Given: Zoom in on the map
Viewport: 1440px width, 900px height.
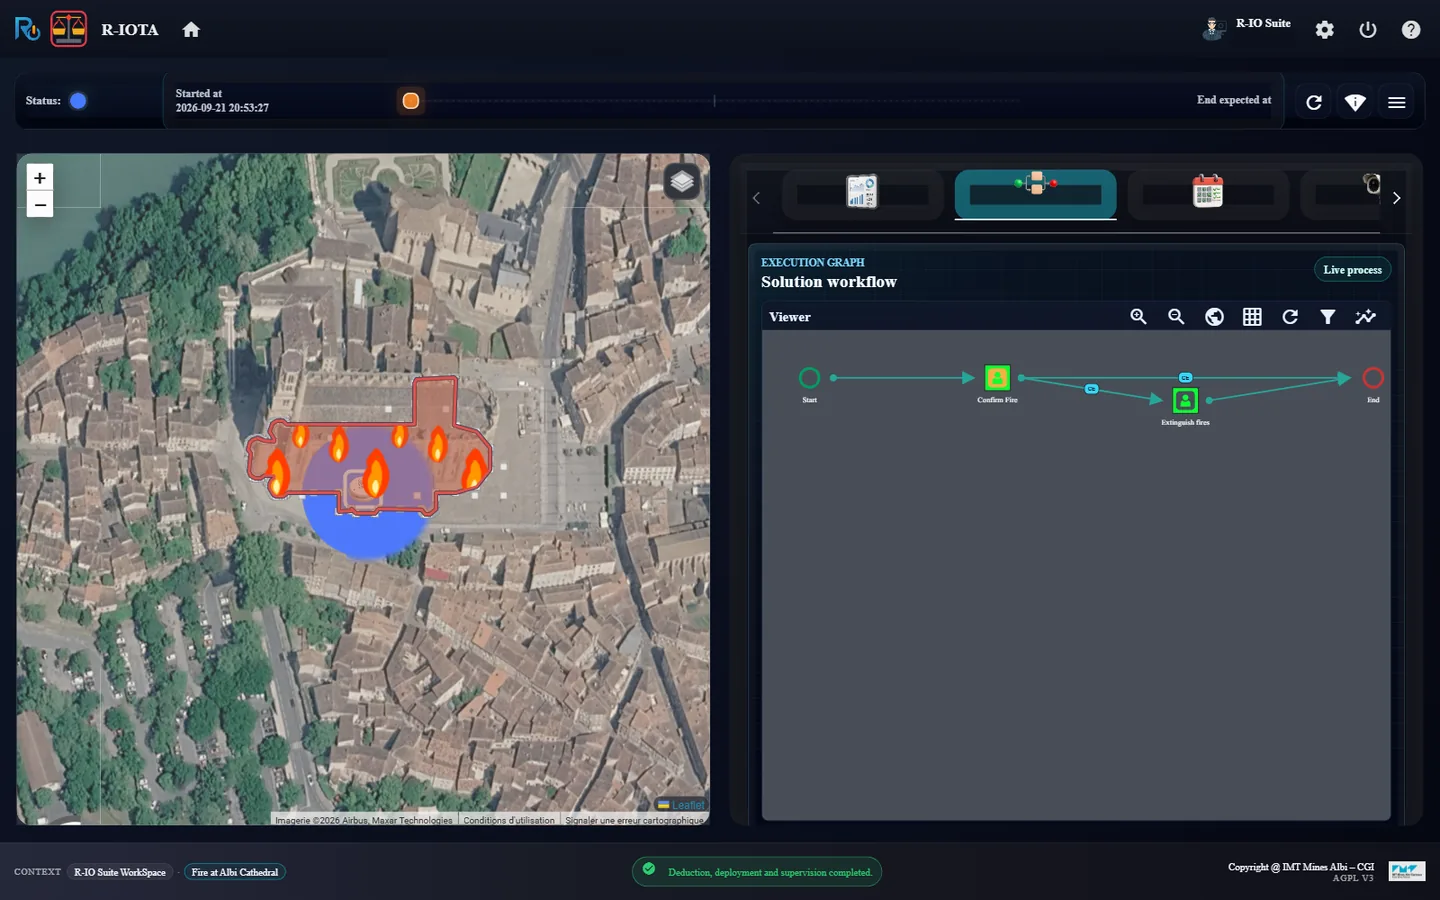Looking at the screenshot, I should pos(40,178).
